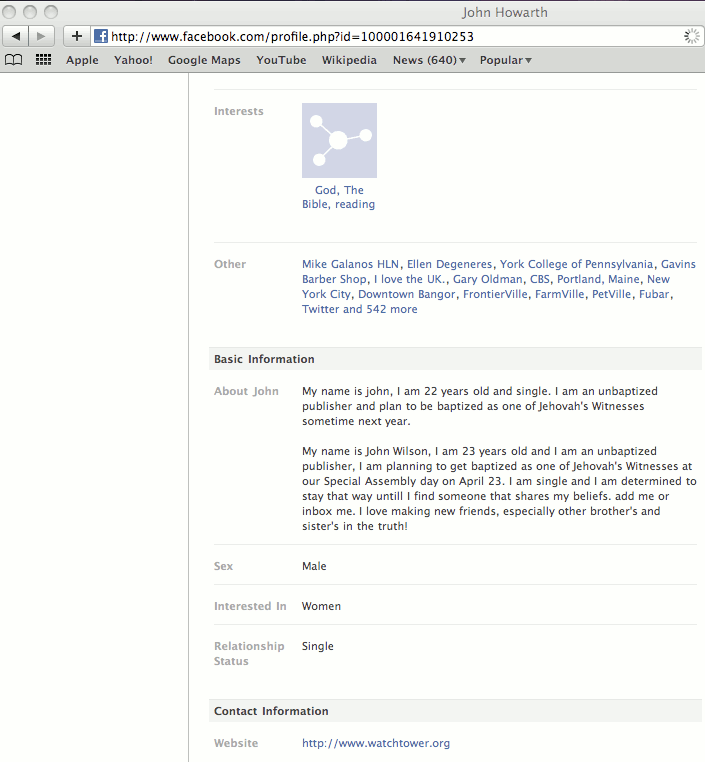Open the bookmarks book icon
705x762 pixels.
click(14, 60)
